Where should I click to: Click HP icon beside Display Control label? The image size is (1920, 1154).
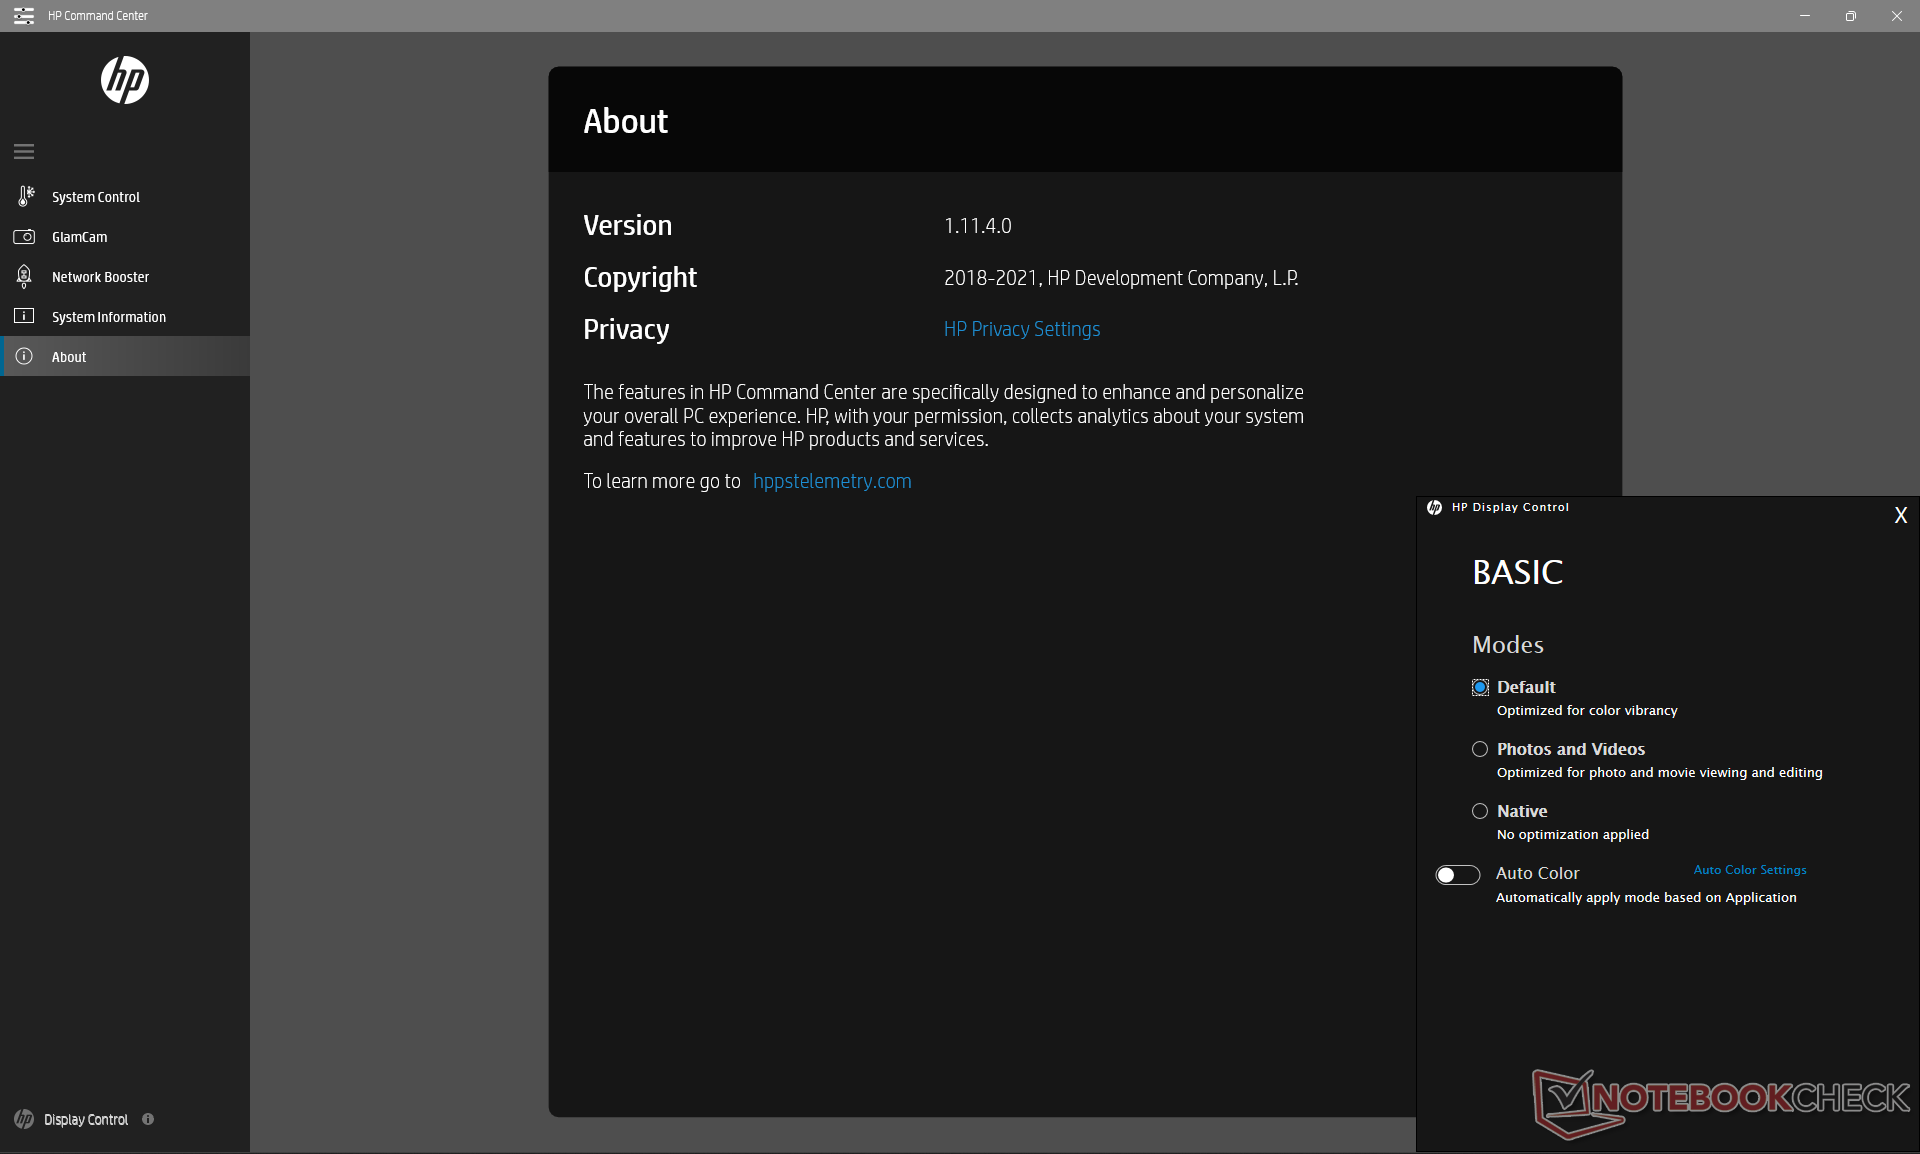(x=24, y=1119)
